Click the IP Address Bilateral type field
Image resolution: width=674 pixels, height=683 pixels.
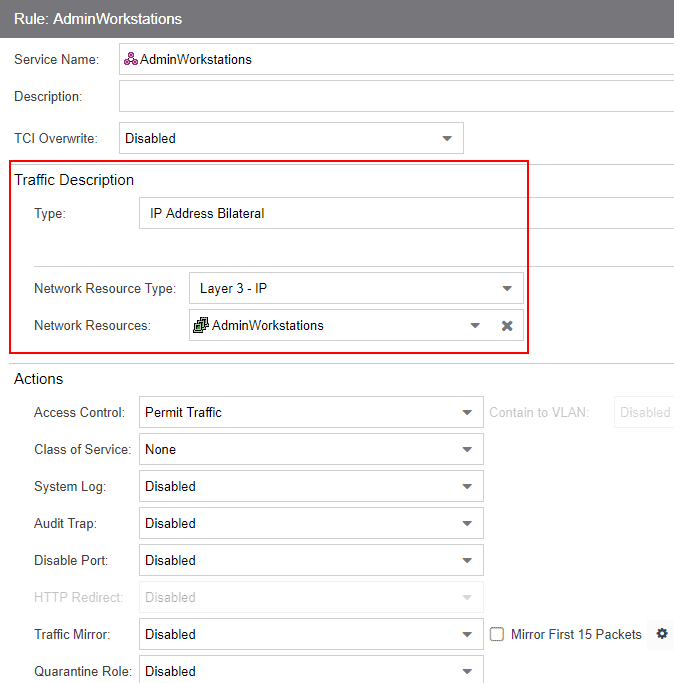coord(400,213)
